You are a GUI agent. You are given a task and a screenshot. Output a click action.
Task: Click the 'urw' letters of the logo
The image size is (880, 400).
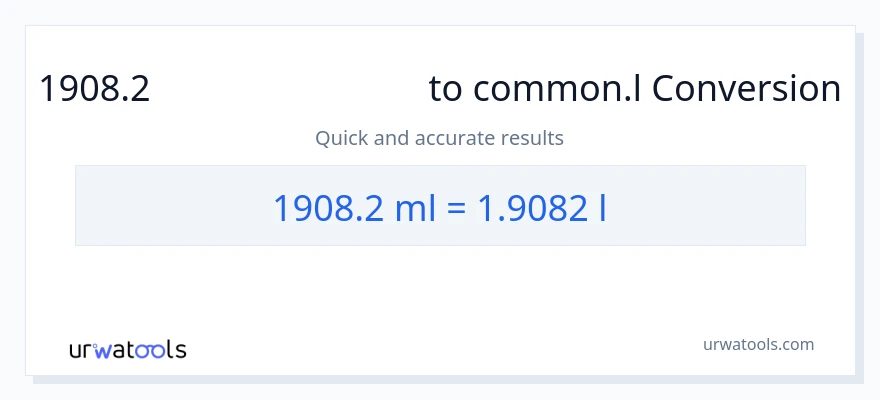coord(88,350)
